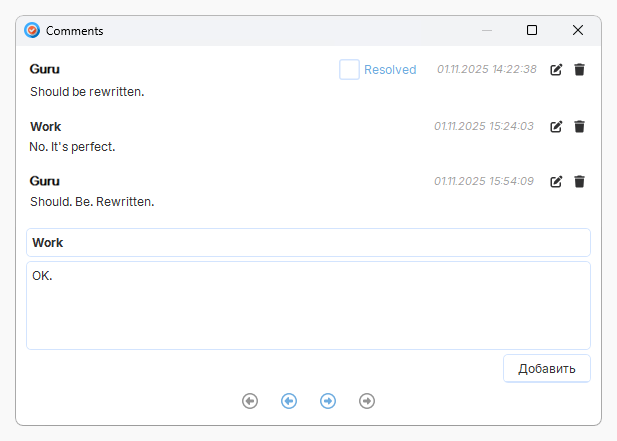Viewport: 617px width, 441px height.
Task: Edit the comment "Should. Be. Rewritten."
Action: pos(557,182)
